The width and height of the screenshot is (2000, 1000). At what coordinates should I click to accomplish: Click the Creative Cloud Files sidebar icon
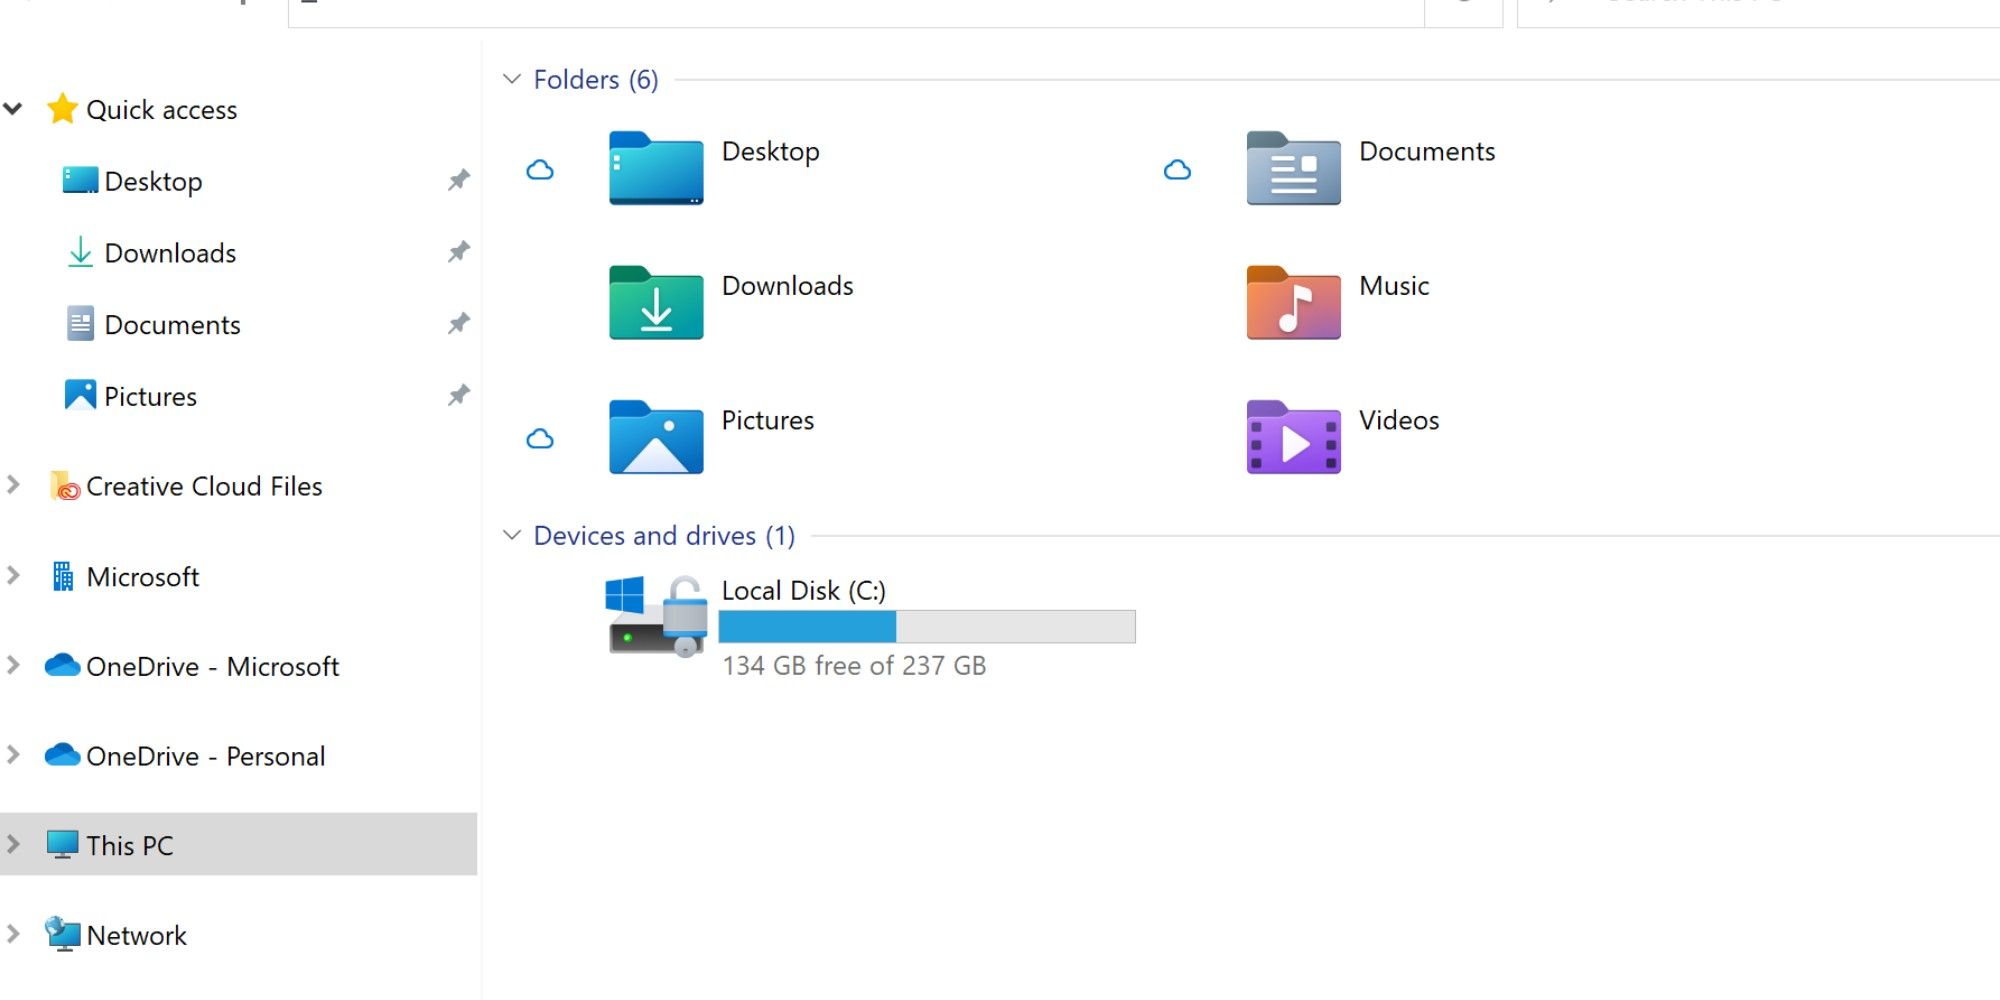(x=64, y=485)
